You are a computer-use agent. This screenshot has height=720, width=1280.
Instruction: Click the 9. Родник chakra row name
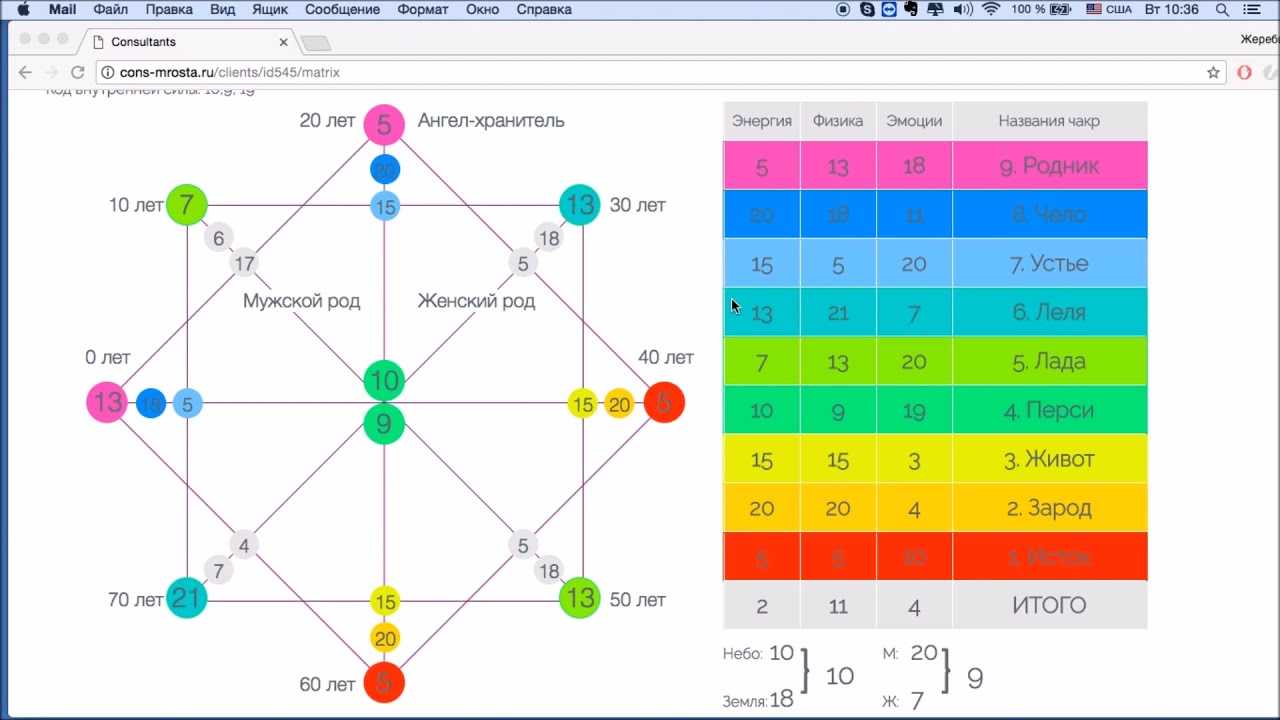pyautogui.click(x=1049, y=166)
